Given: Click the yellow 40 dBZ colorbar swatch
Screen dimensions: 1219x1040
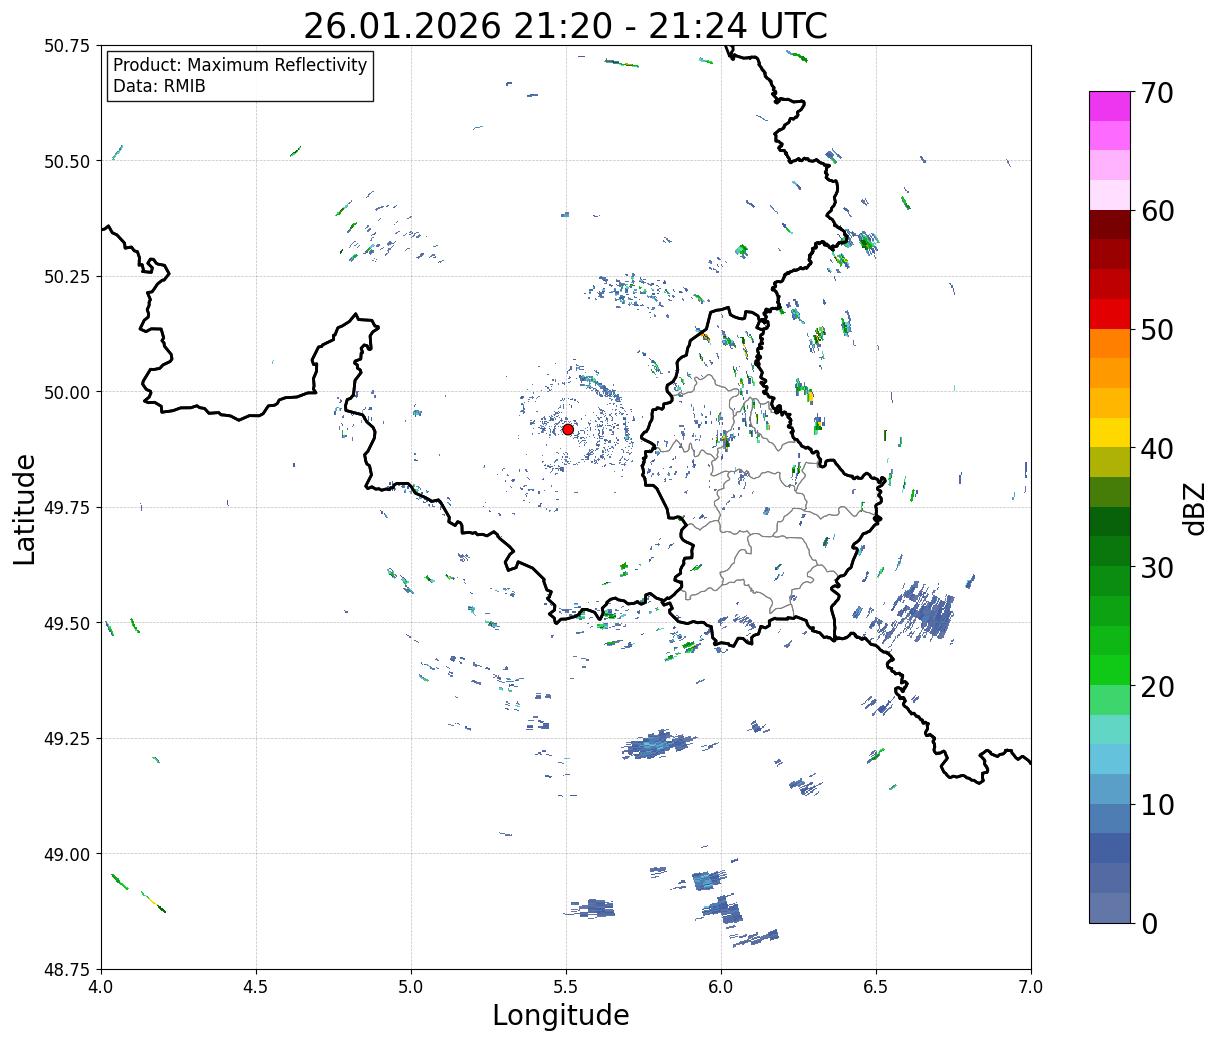Looking at the screenshot, I should tap(1110, 432).
